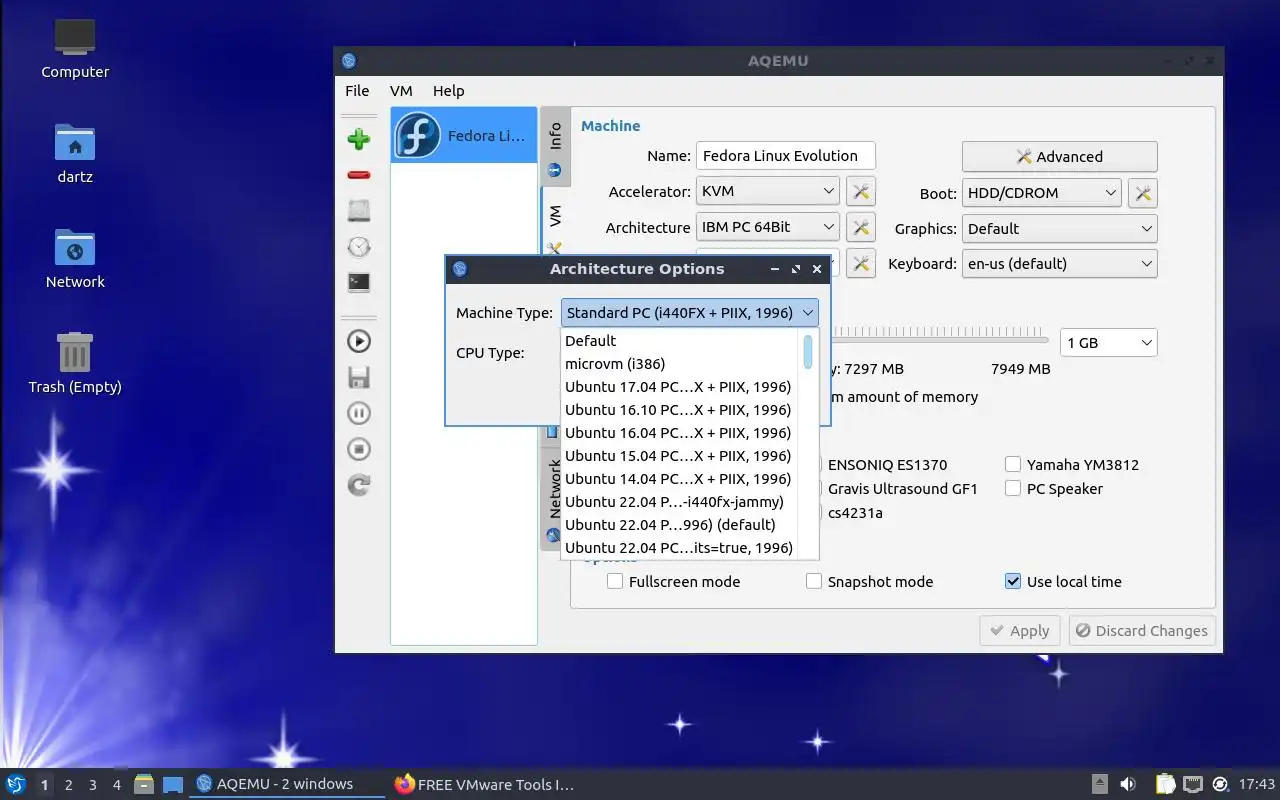Click the red minus Delete VM icon
The width and height of the screenshot is (1280, 800).
[359, 175]
